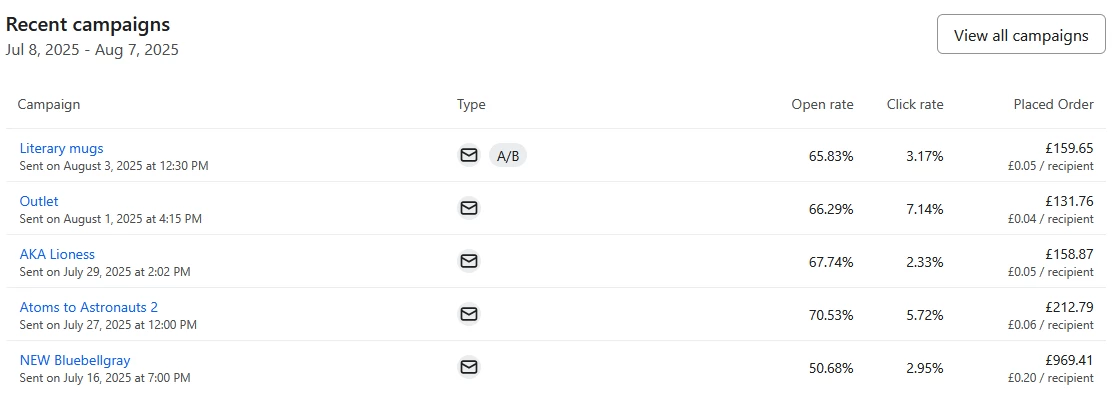Screen dimensions: 1119x413
Task: Click the Click rate column header
Action: 915,104
